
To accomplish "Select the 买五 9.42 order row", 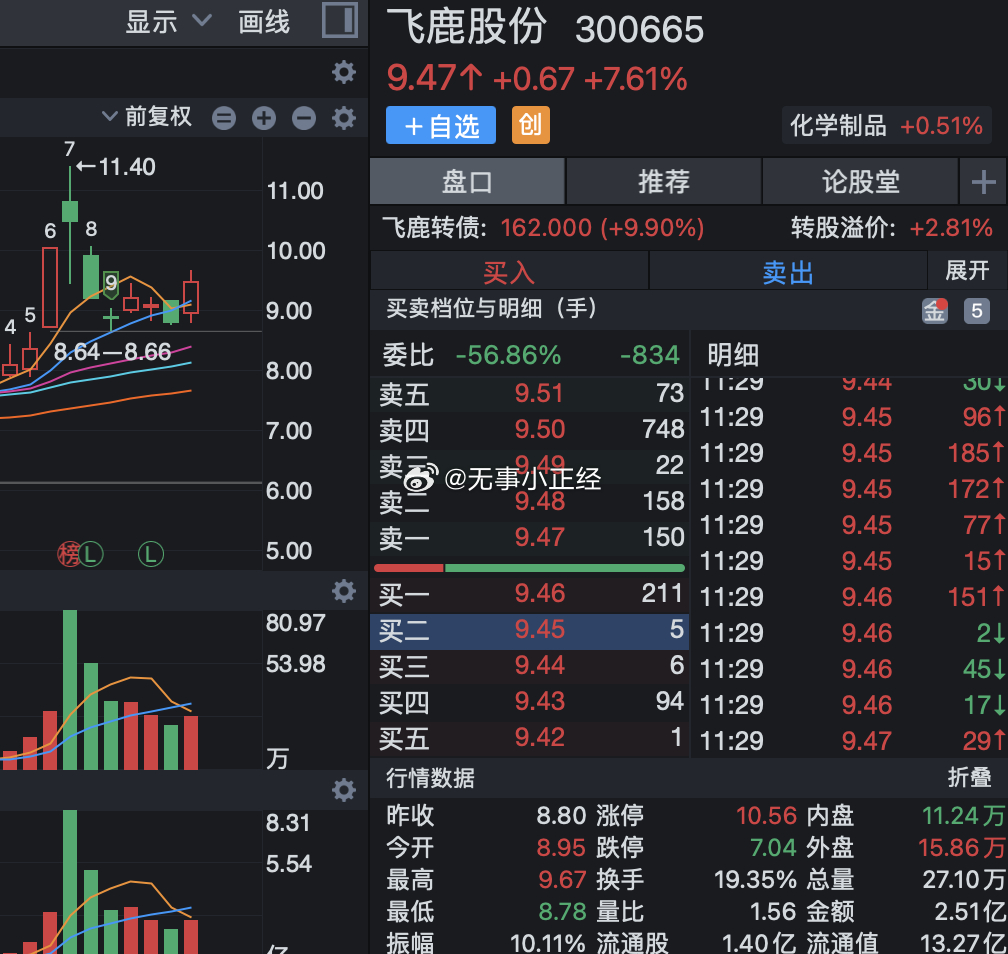I will 530,738.
